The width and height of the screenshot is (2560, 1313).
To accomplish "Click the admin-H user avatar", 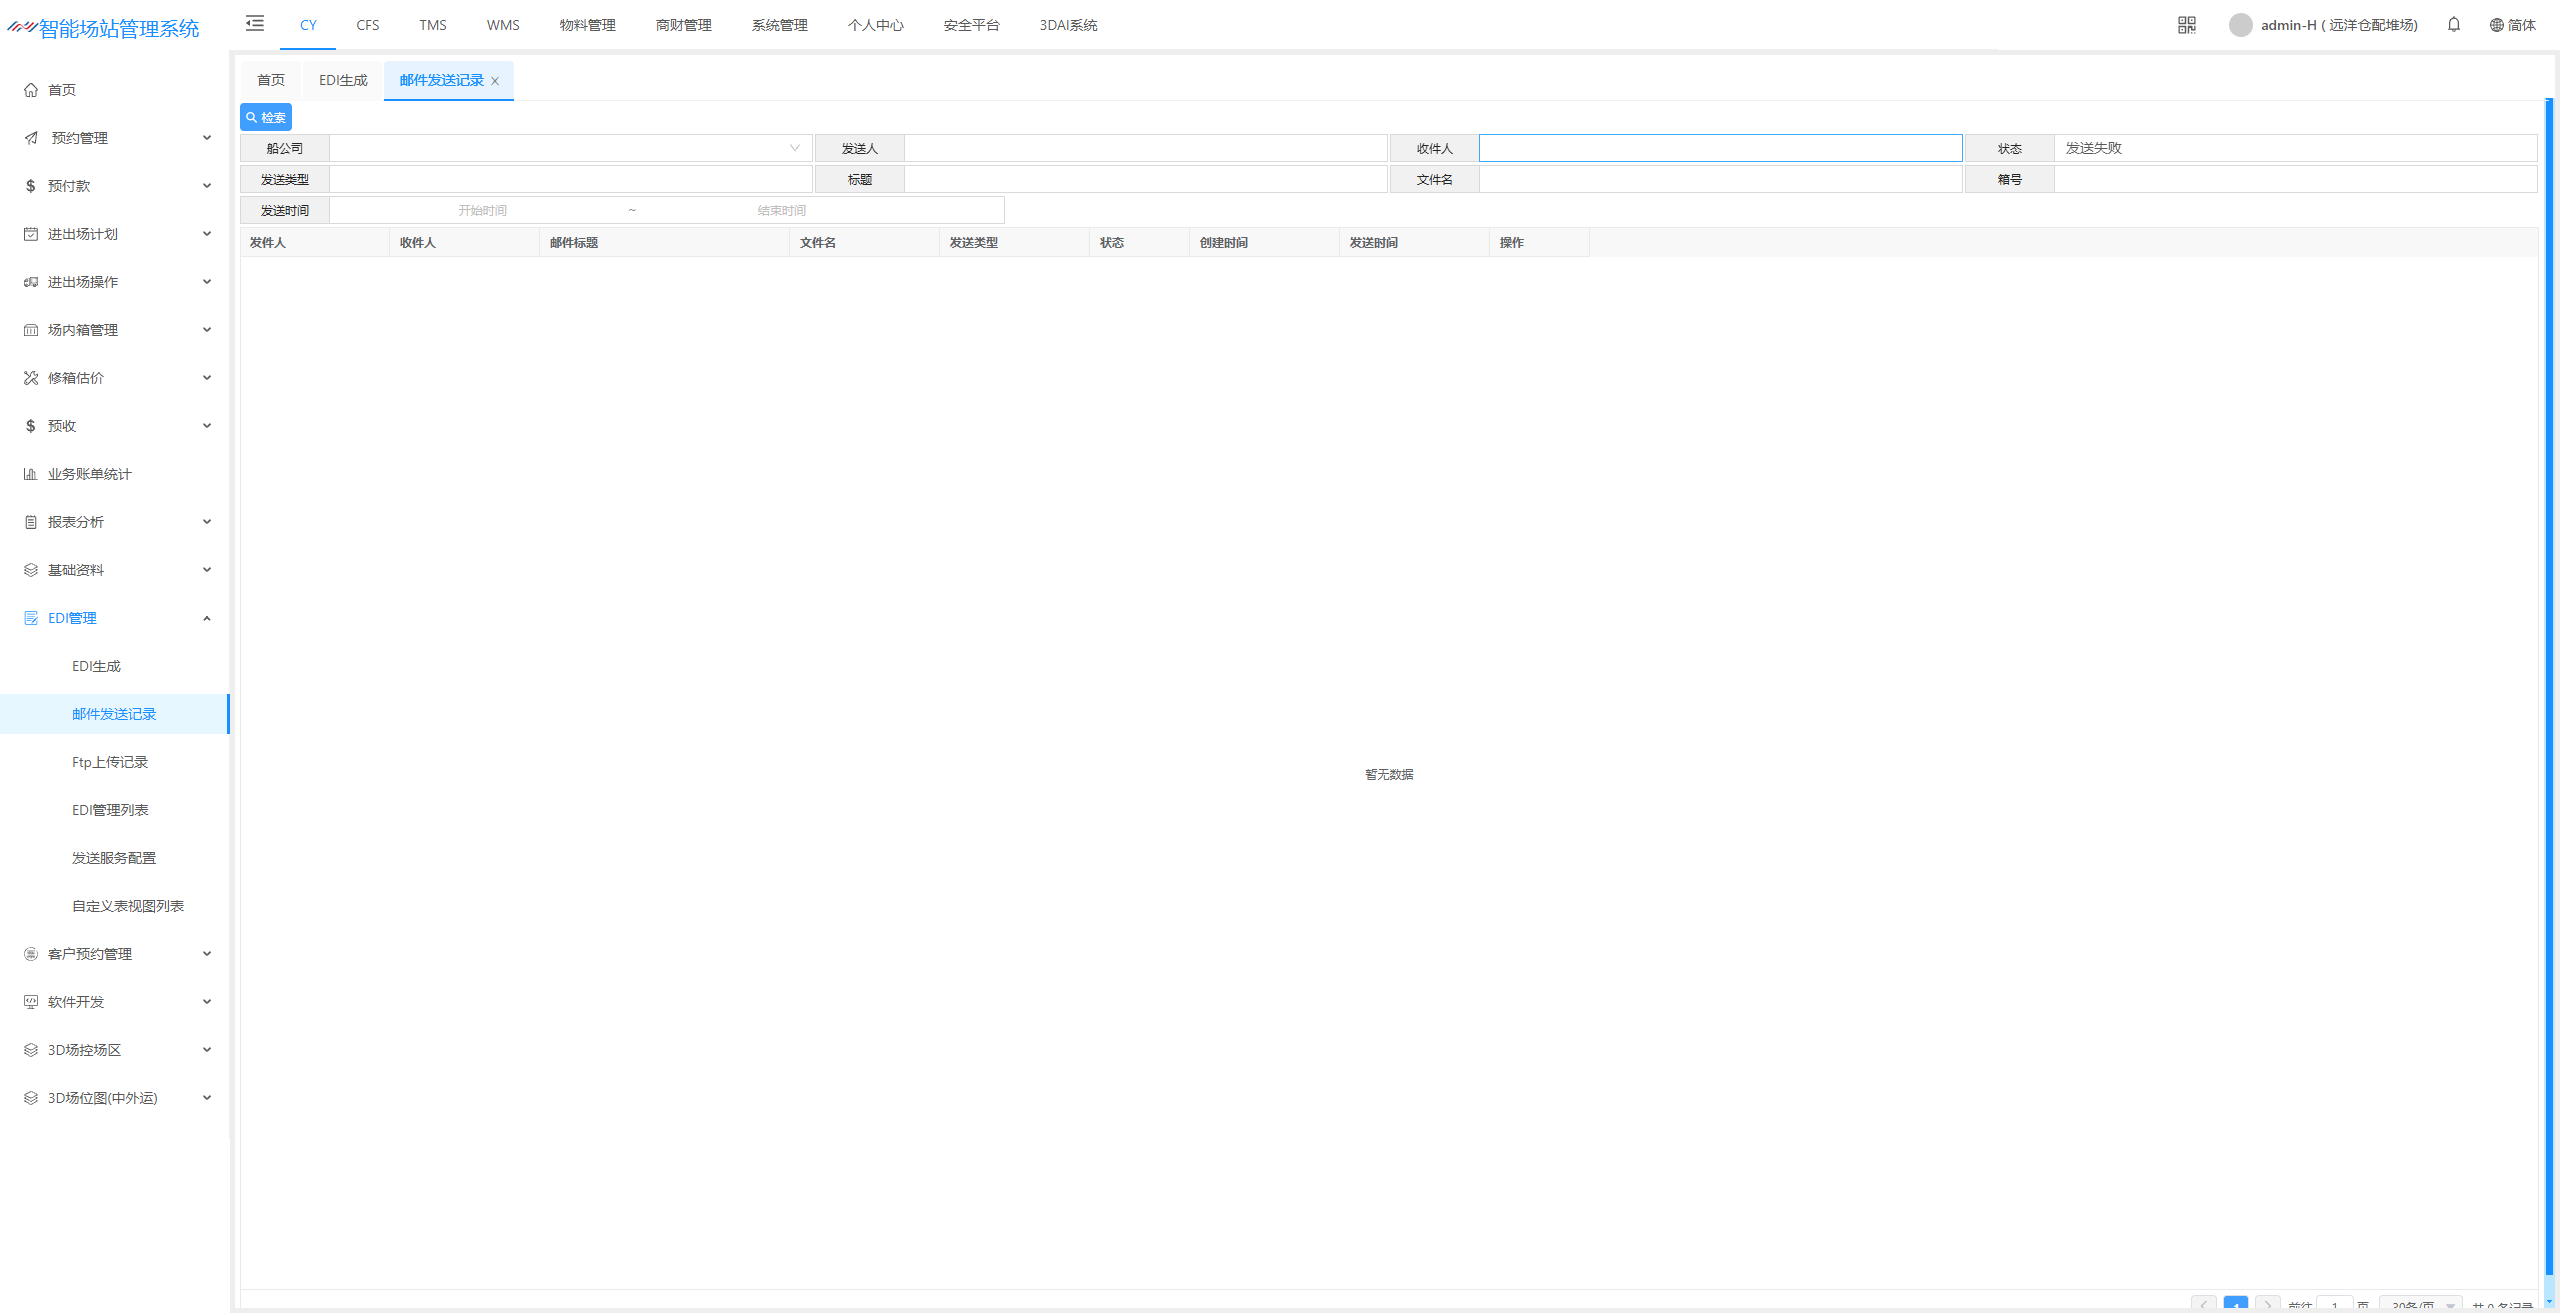I will tap(2240, 25).
